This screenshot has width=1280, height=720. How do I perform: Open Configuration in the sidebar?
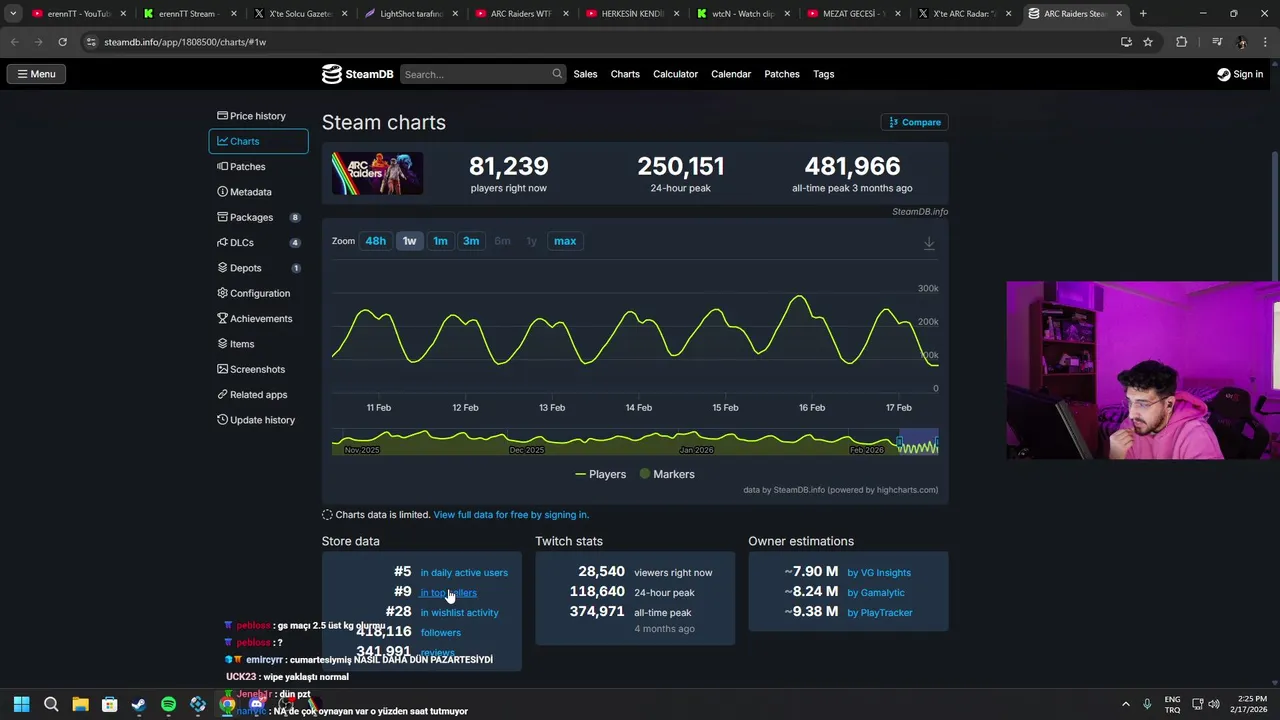pyautogui.click(x=258, y=293)
